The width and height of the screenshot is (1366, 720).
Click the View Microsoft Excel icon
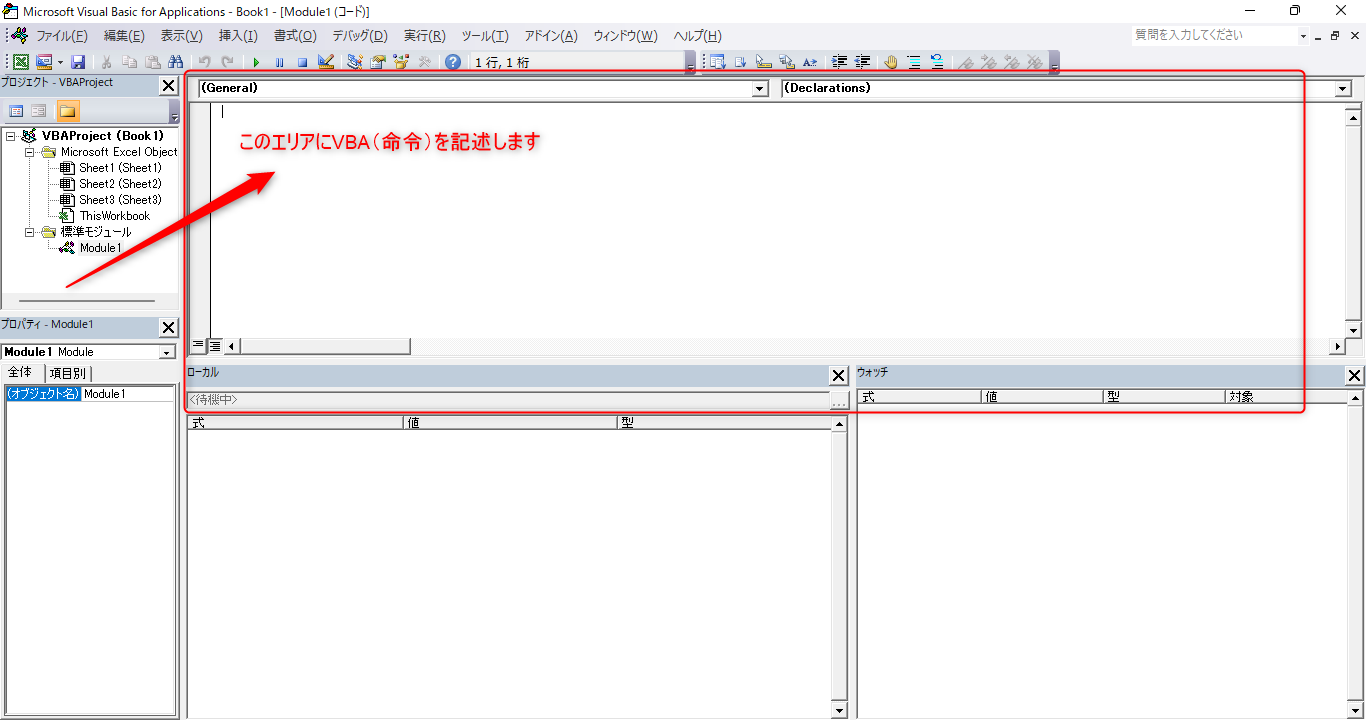[x=21, y=62]
